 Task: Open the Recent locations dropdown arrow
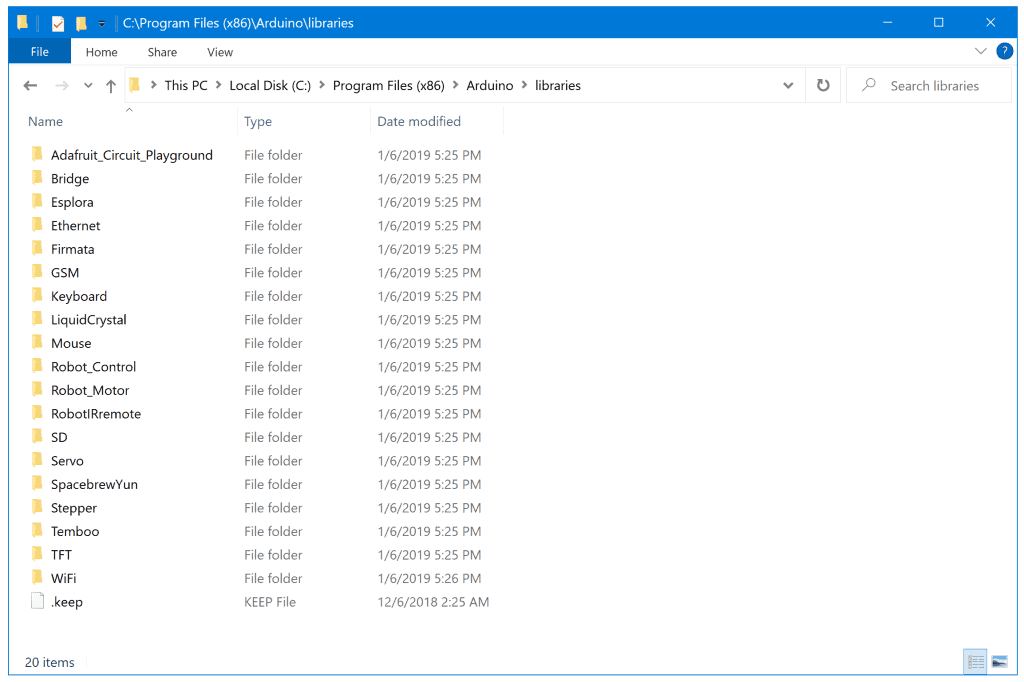coord(88,86)
